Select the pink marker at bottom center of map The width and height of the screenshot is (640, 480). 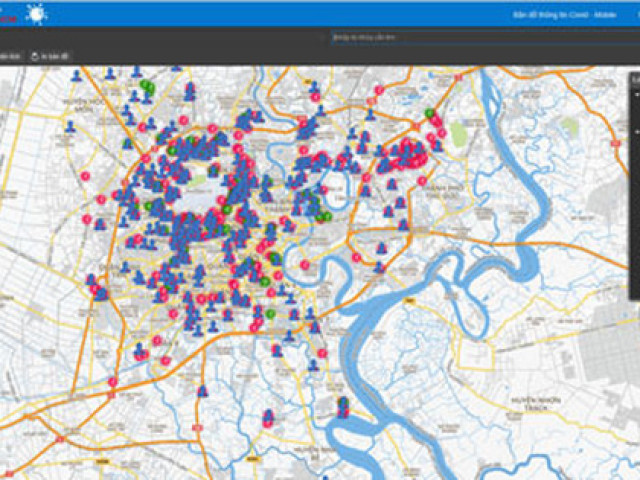click(x=268, y=417)
